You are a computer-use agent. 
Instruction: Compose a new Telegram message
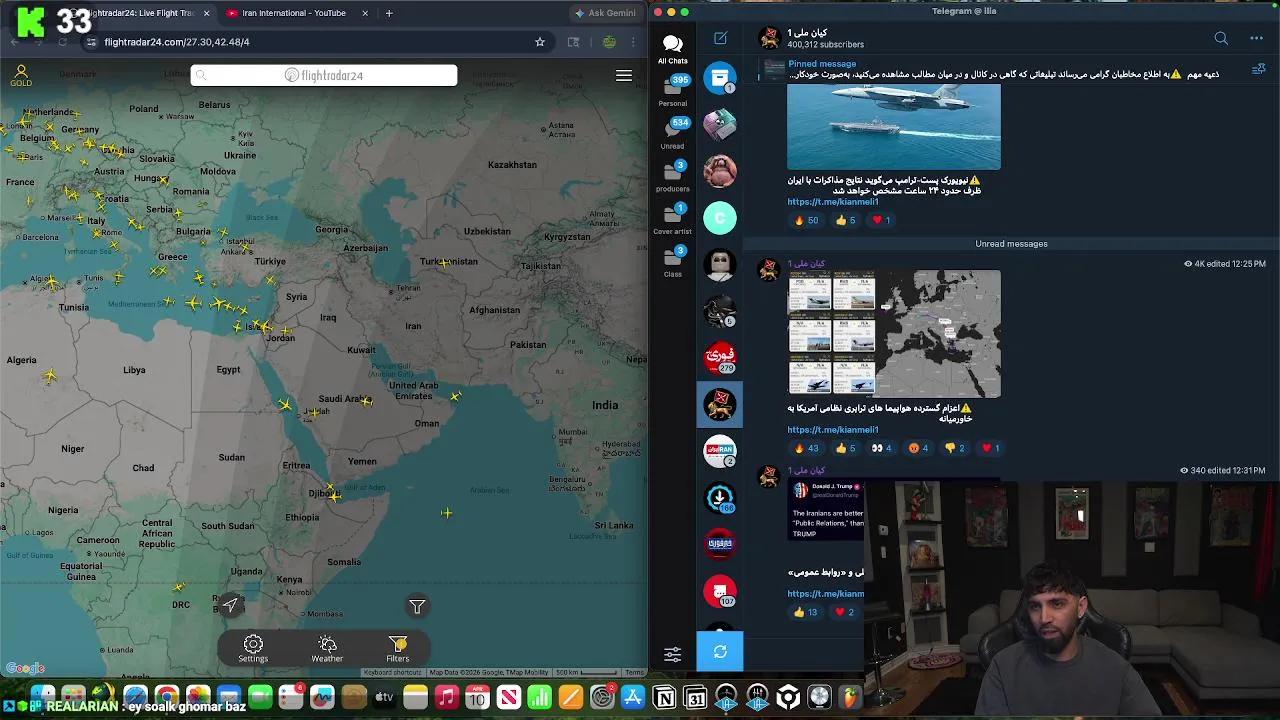tap(720, 38)
